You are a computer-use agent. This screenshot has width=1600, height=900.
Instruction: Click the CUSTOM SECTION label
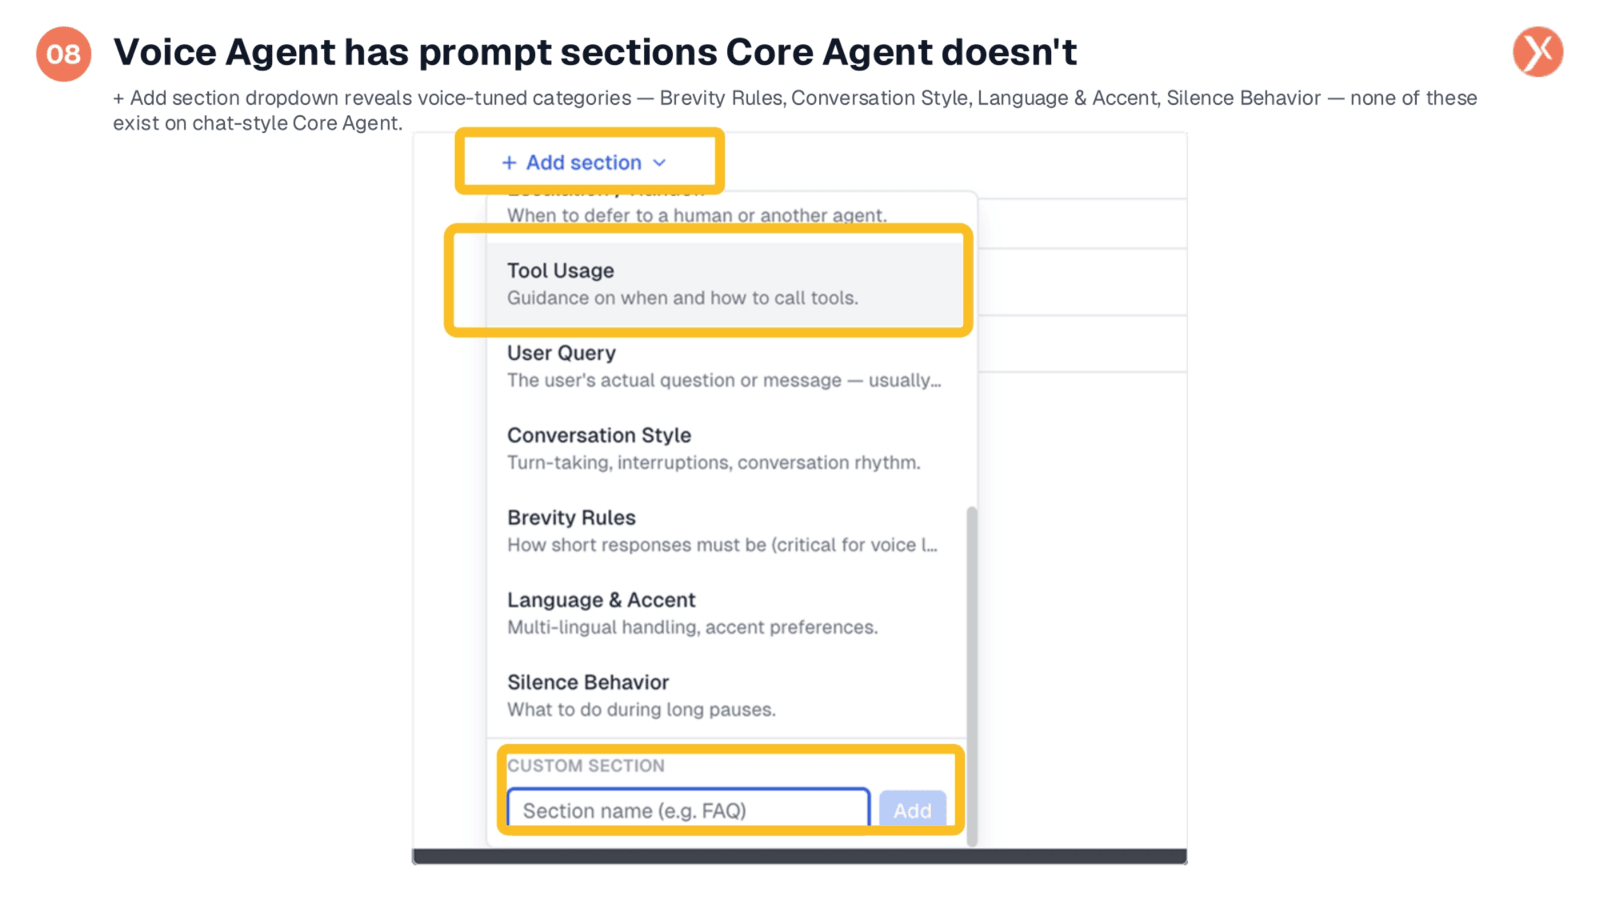585,766
